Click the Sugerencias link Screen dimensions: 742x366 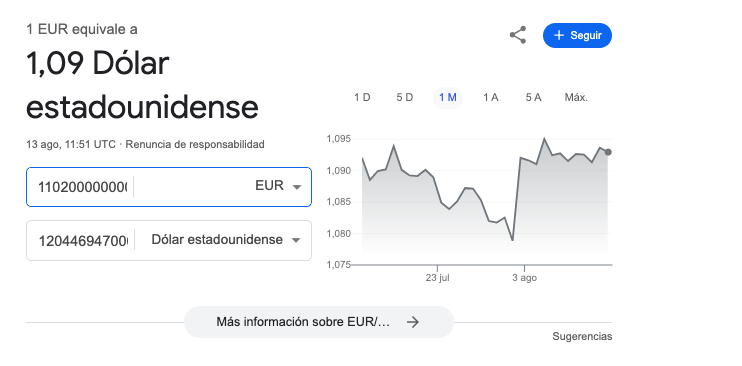pyautogui.click(x=582, y=337)
